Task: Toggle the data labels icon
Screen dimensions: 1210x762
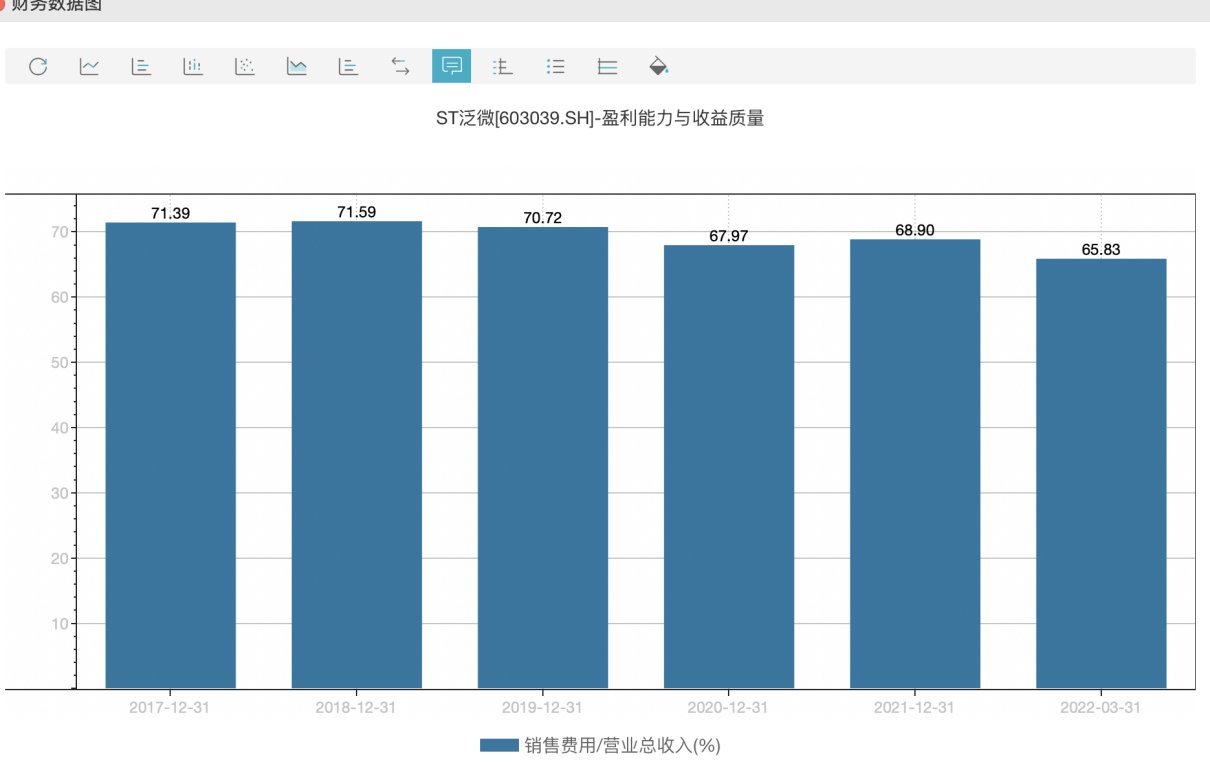Action: pyautogui.click(x=452, y=67)
